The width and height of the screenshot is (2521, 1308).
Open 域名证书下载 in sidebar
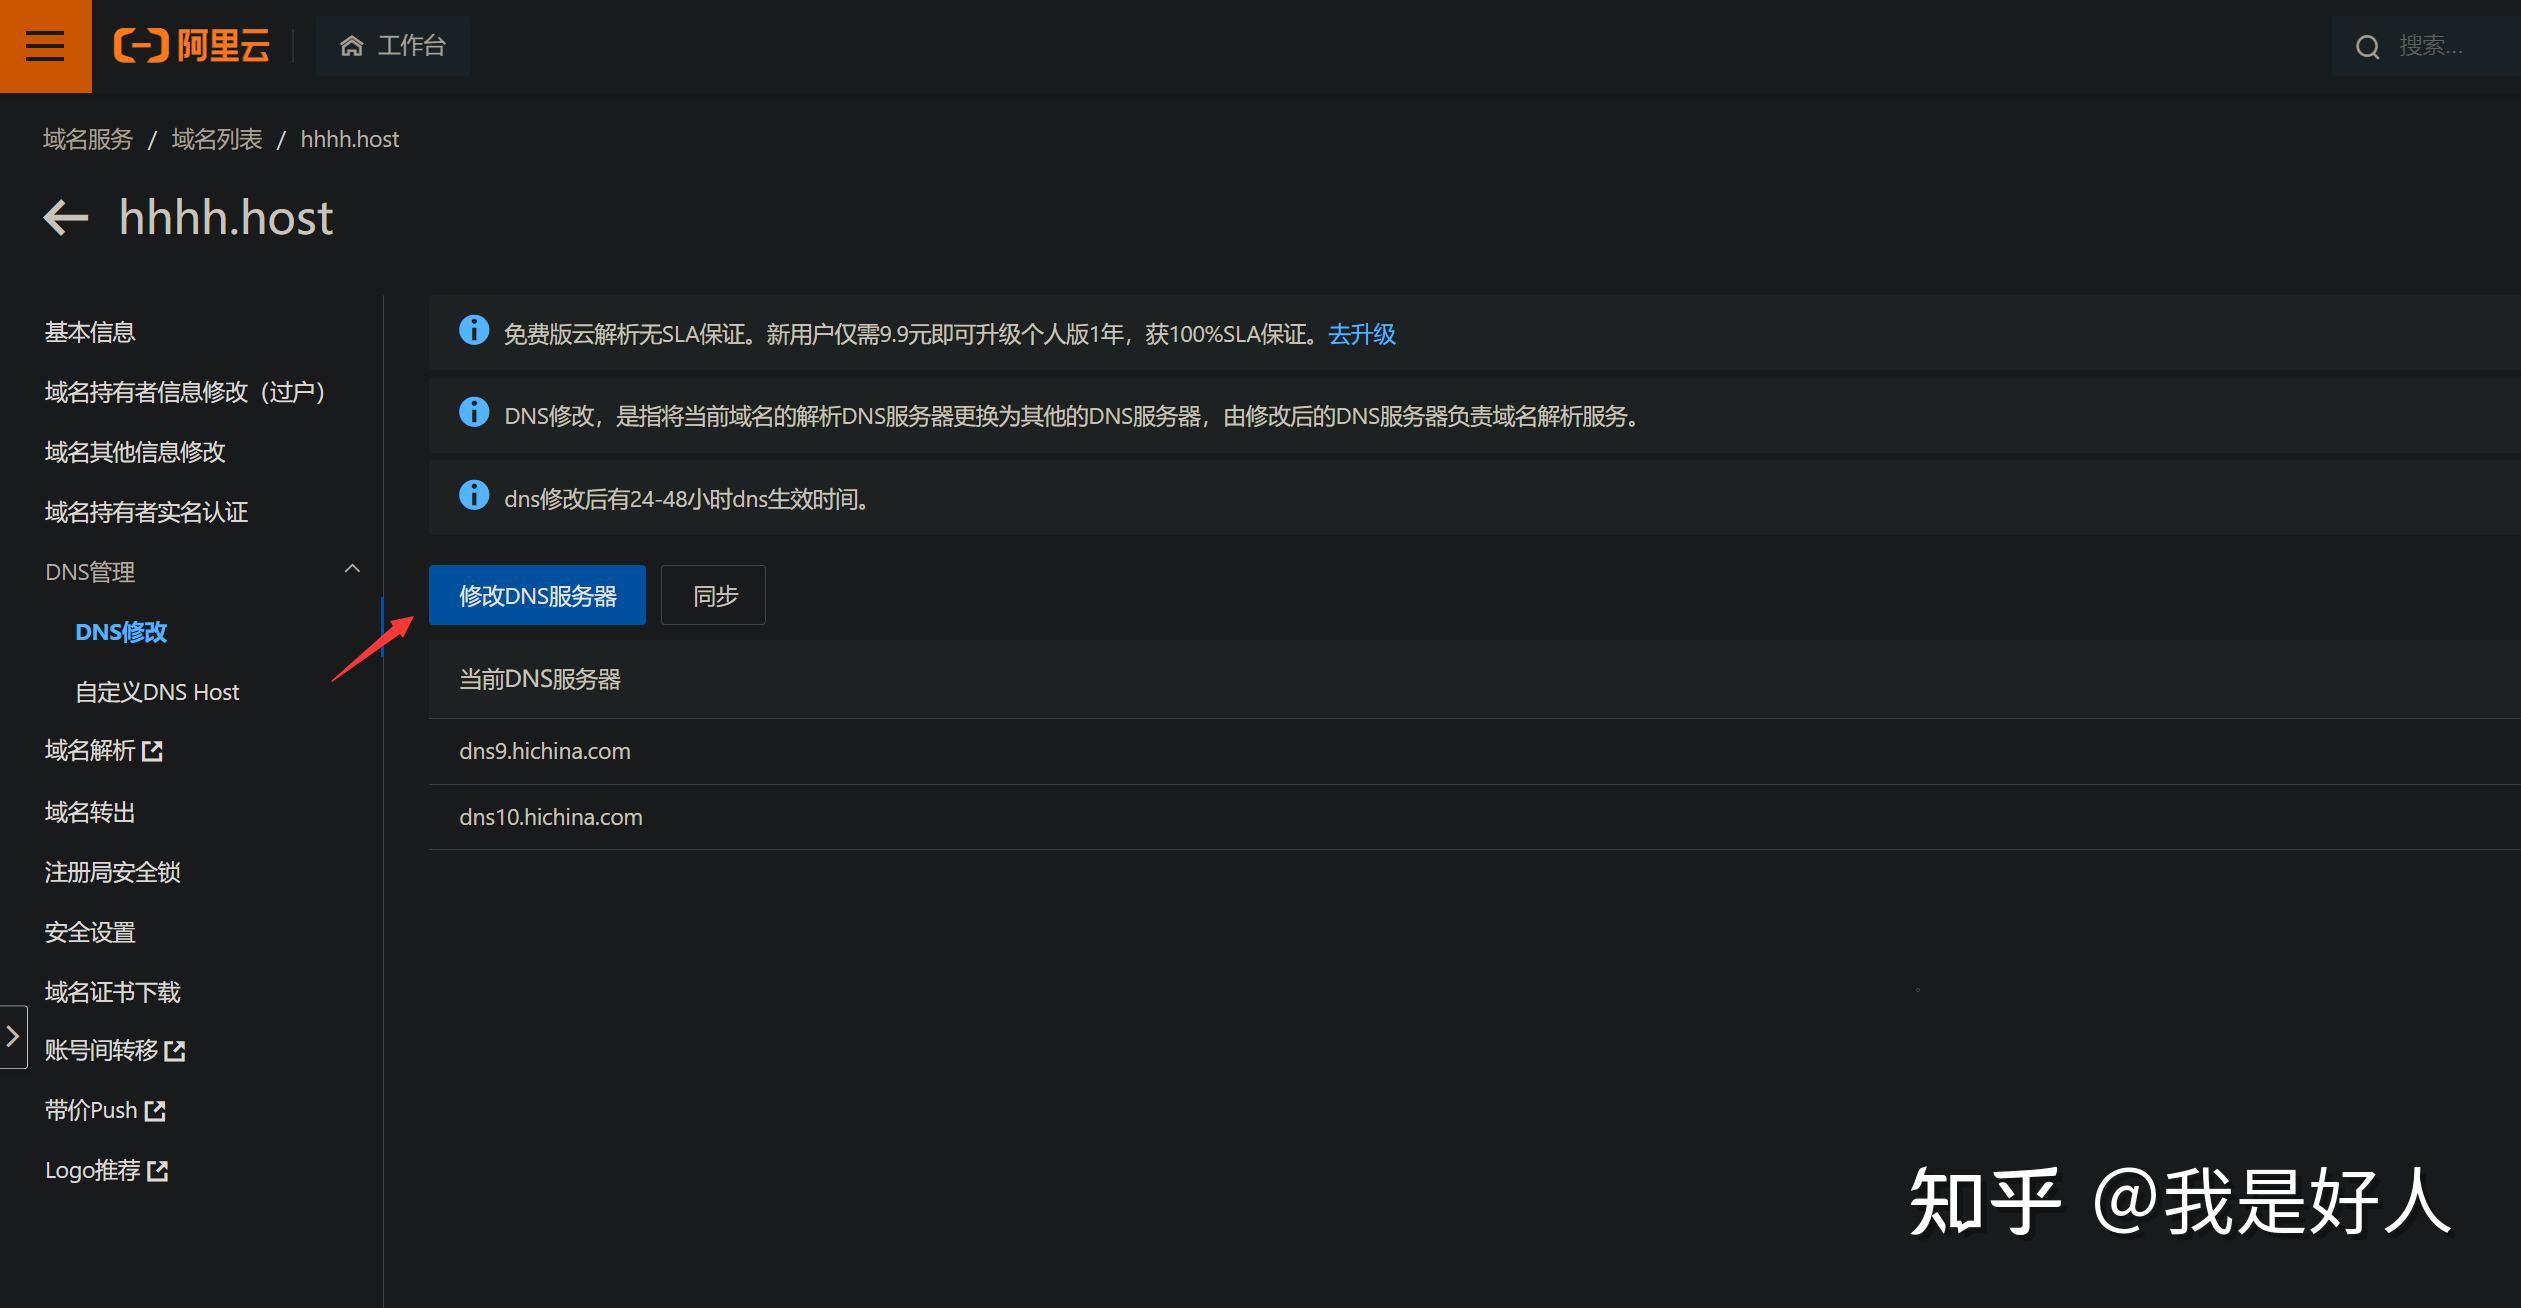[x=112, y=992]
